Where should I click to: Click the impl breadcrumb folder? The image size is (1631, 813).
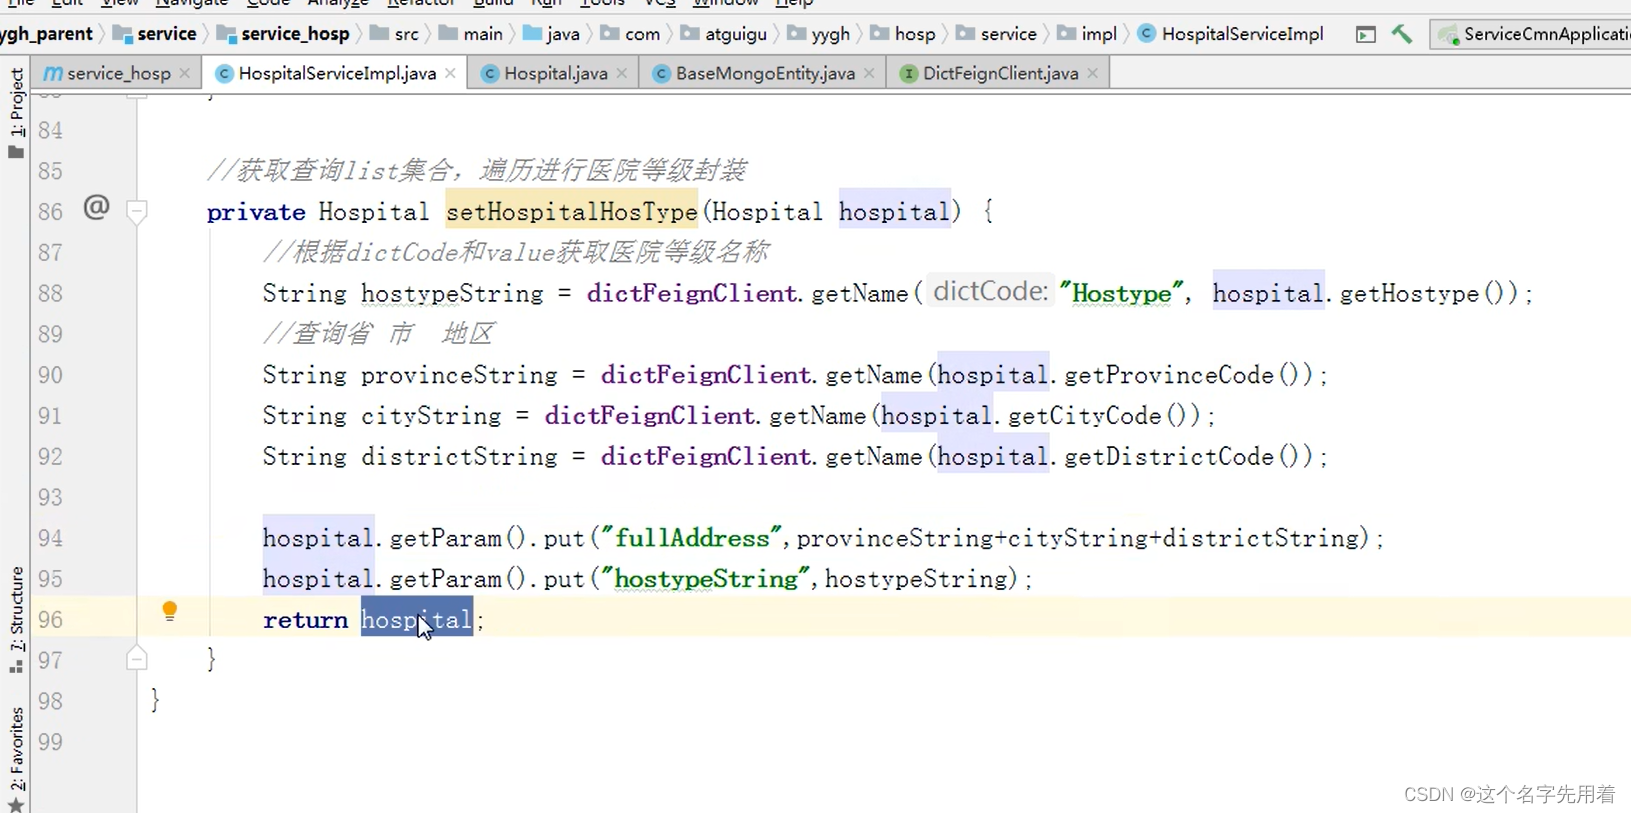pos(1087,34)
